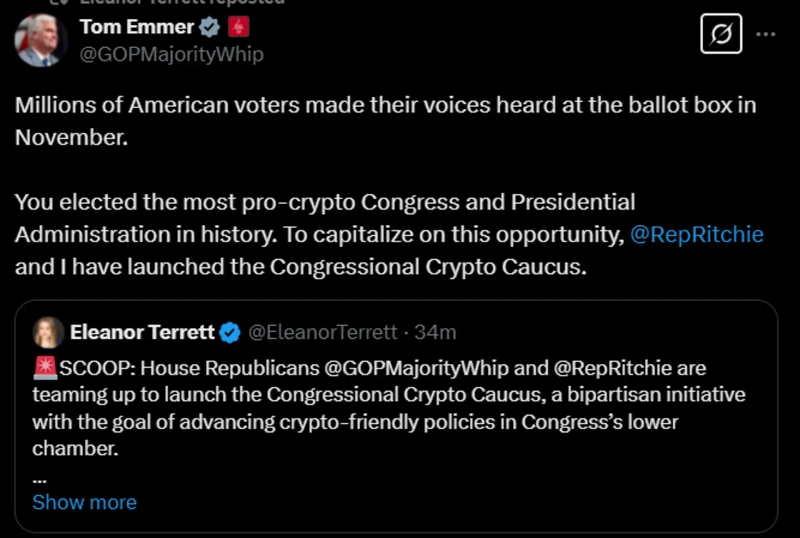This screenshot has height=538, width=800.
Task: Follow the blue @RepRitchie mention link
Action: click(x=697, y=234)
